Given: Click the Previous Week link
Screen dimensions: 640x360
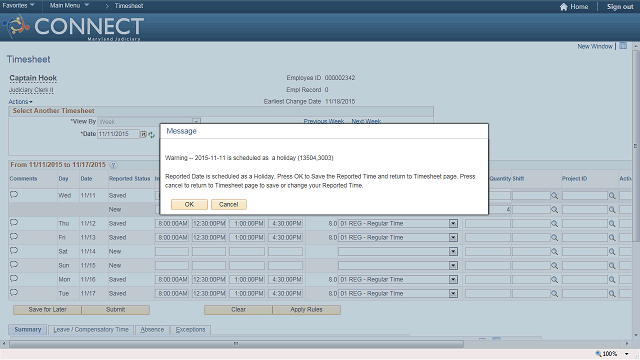Looking at the screenshot, I should point(324,121).
